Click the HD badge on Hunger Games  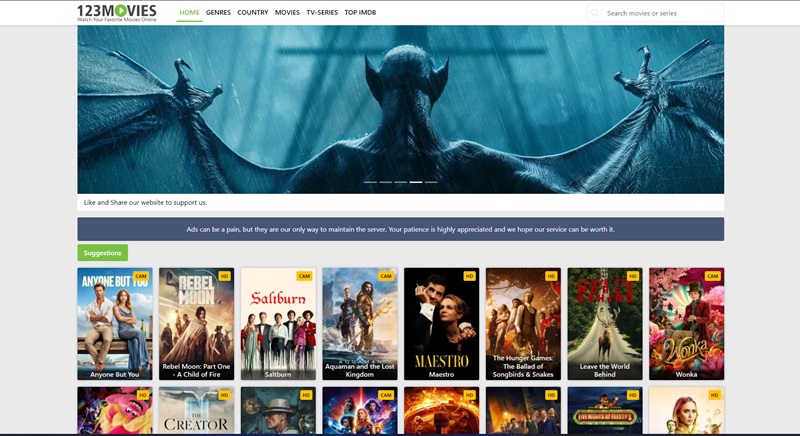(551, 276)
